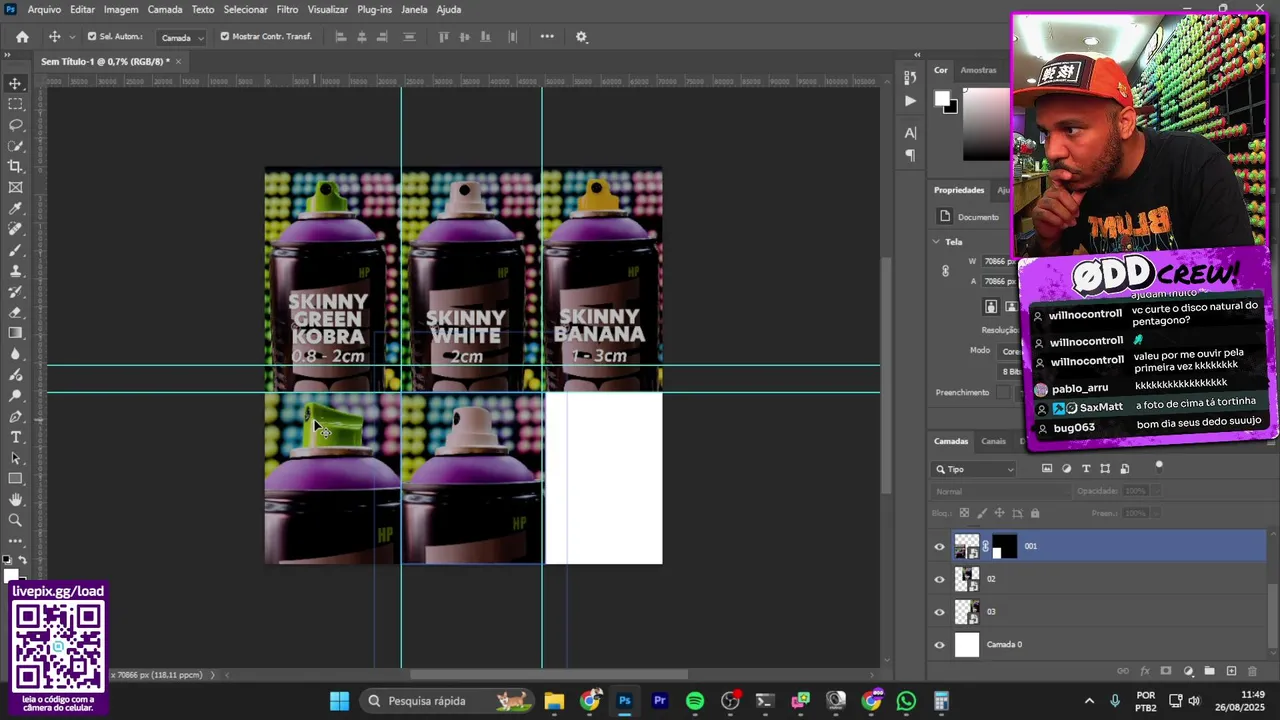
Task: Add layer mask in layers panel
Action: point(1166,671)
